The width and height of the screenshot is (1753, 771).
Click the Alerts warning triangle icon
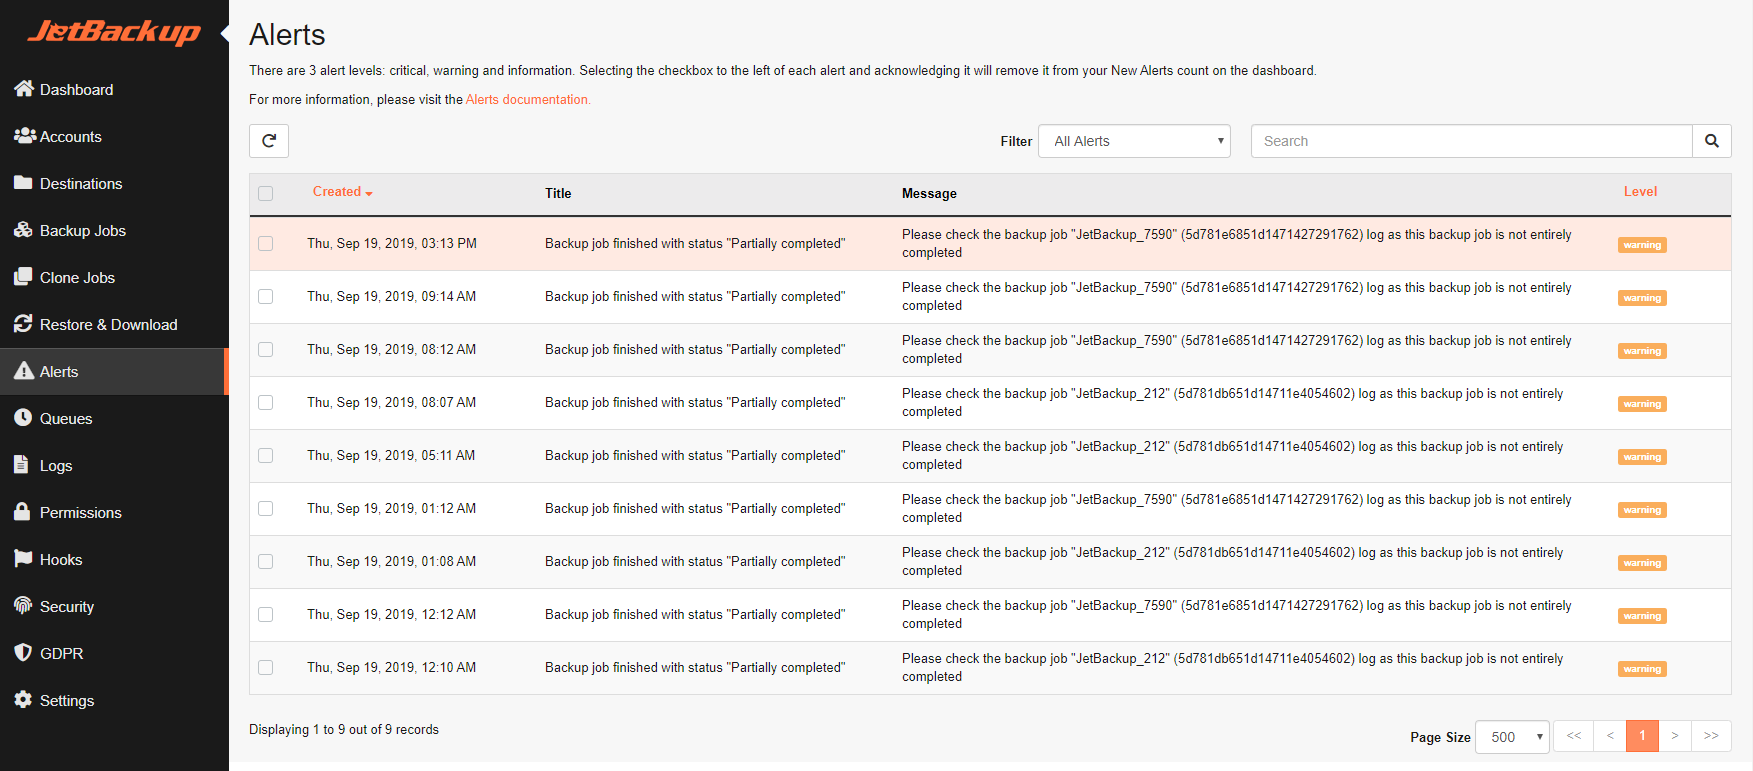[x=24, y=371]
